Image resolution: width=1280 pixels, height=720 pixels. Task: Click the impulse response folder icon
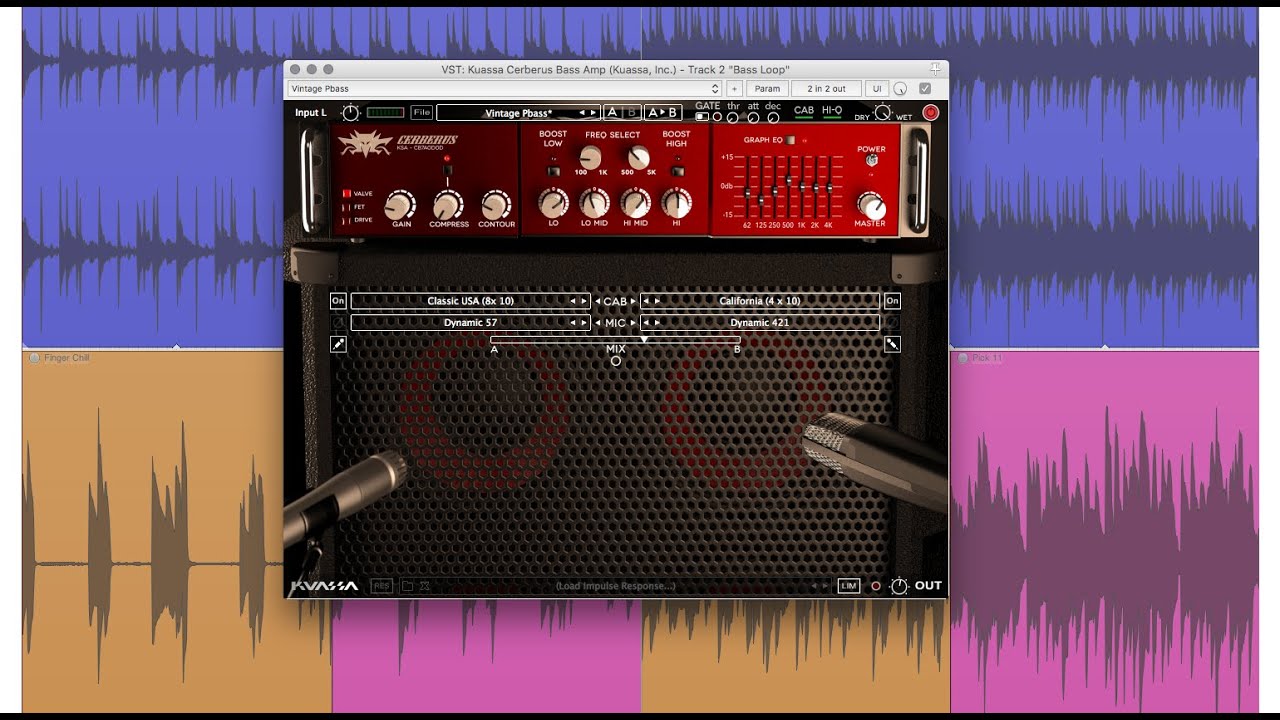click(x=407, y=586)
